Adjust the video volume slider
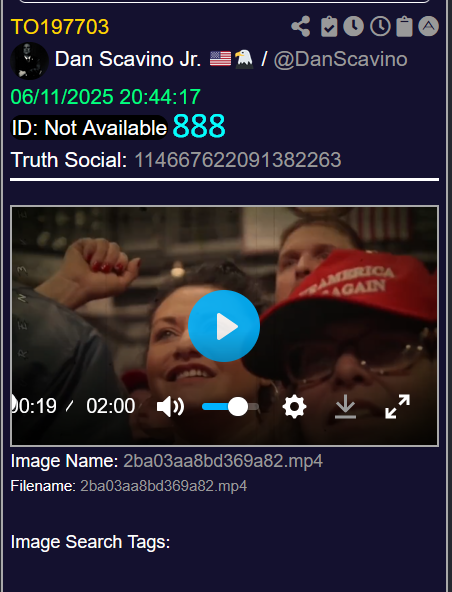 pos(230,407)
